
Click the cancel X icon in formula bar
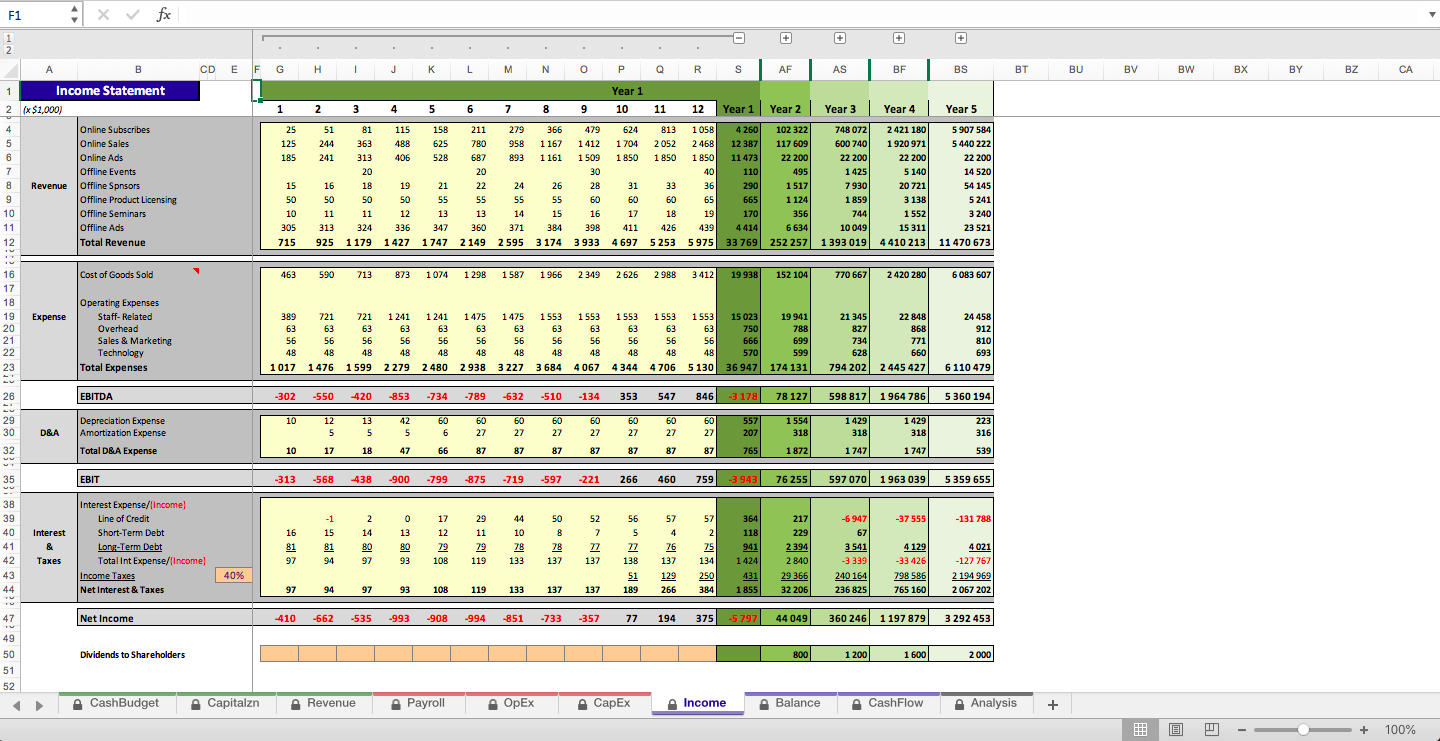pos(104,15)
